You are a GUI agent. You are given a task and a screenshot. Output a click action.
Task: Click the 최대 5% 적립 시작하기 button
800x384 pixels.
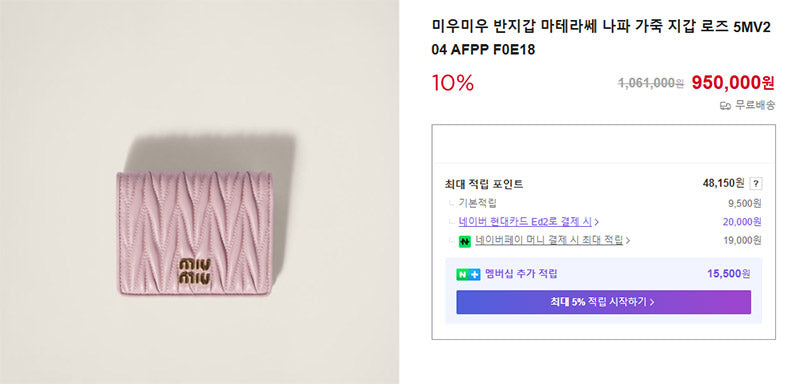tap(604, 302)
